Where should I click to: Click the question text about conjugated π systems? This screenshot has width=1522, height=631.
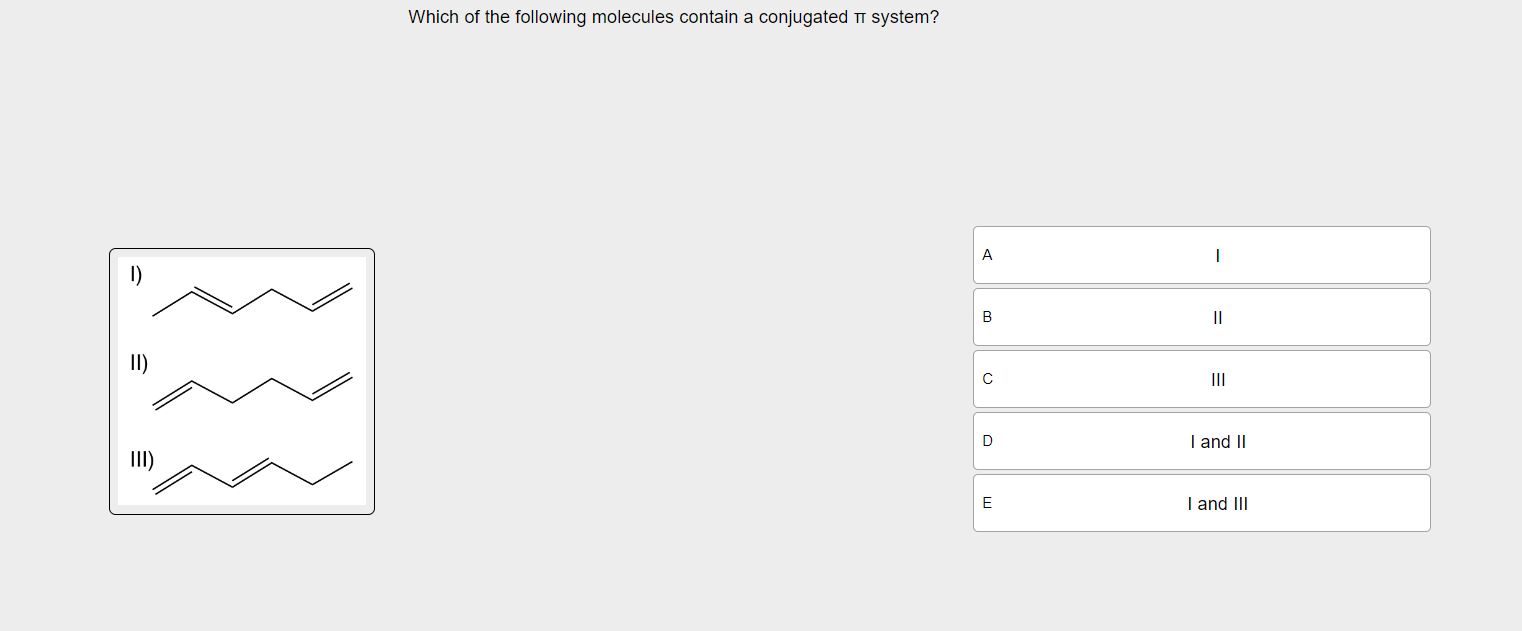pyautogui.click(x=673, y=17)
